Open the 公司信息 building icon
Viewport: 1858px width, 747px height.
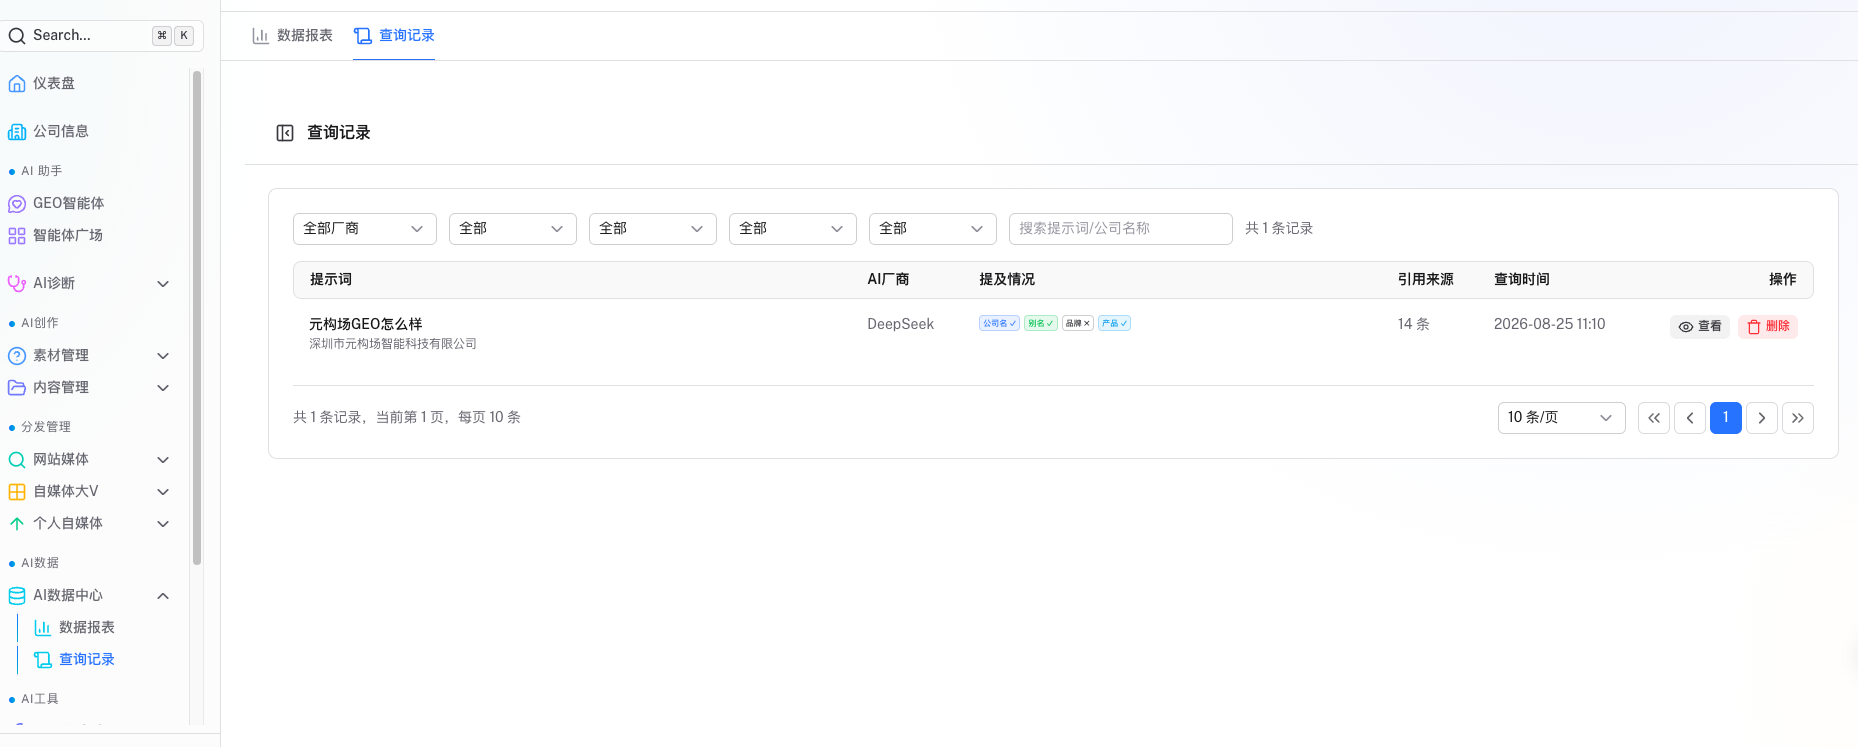click(x=17, y=132)
